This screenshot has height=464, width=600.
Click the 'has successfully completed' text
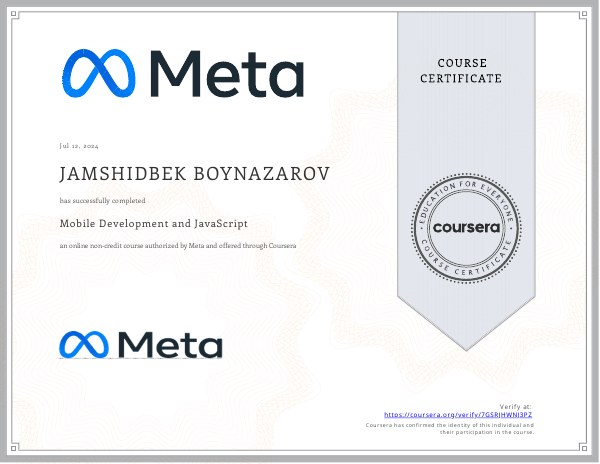tap(103, 200)
